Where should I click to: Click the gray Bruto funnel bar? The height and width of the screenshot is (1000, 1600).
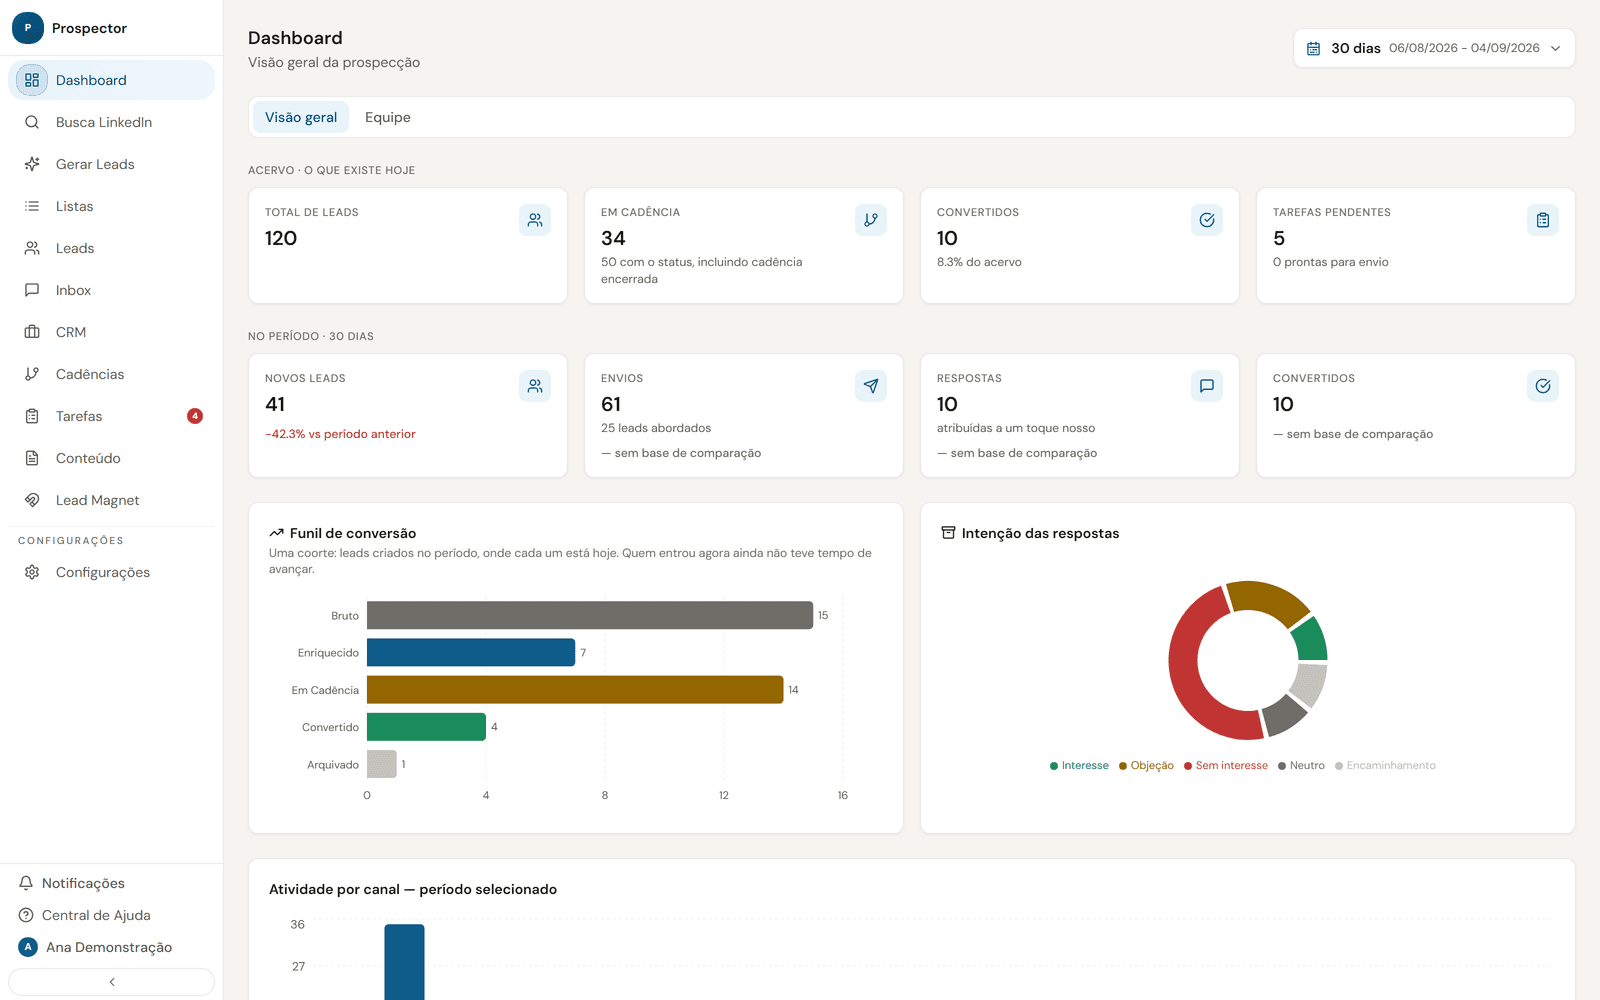coord(590,615)
